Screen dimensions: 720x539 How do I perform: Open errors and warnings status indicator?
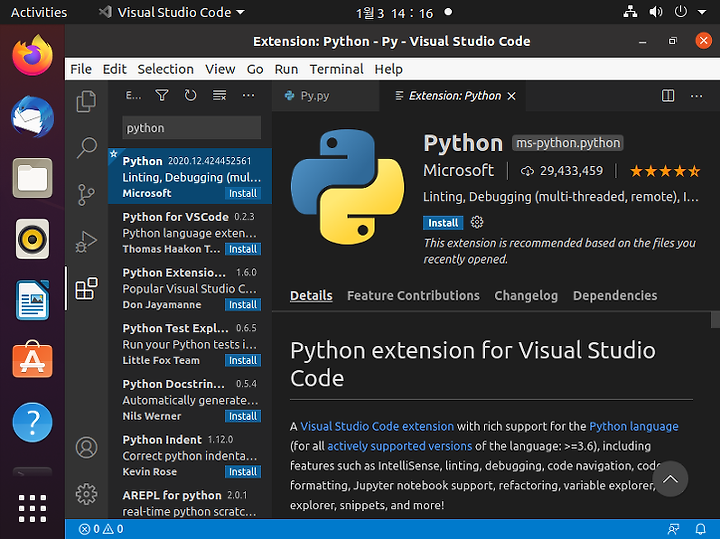pyautogui.click(x=101, y=529)
